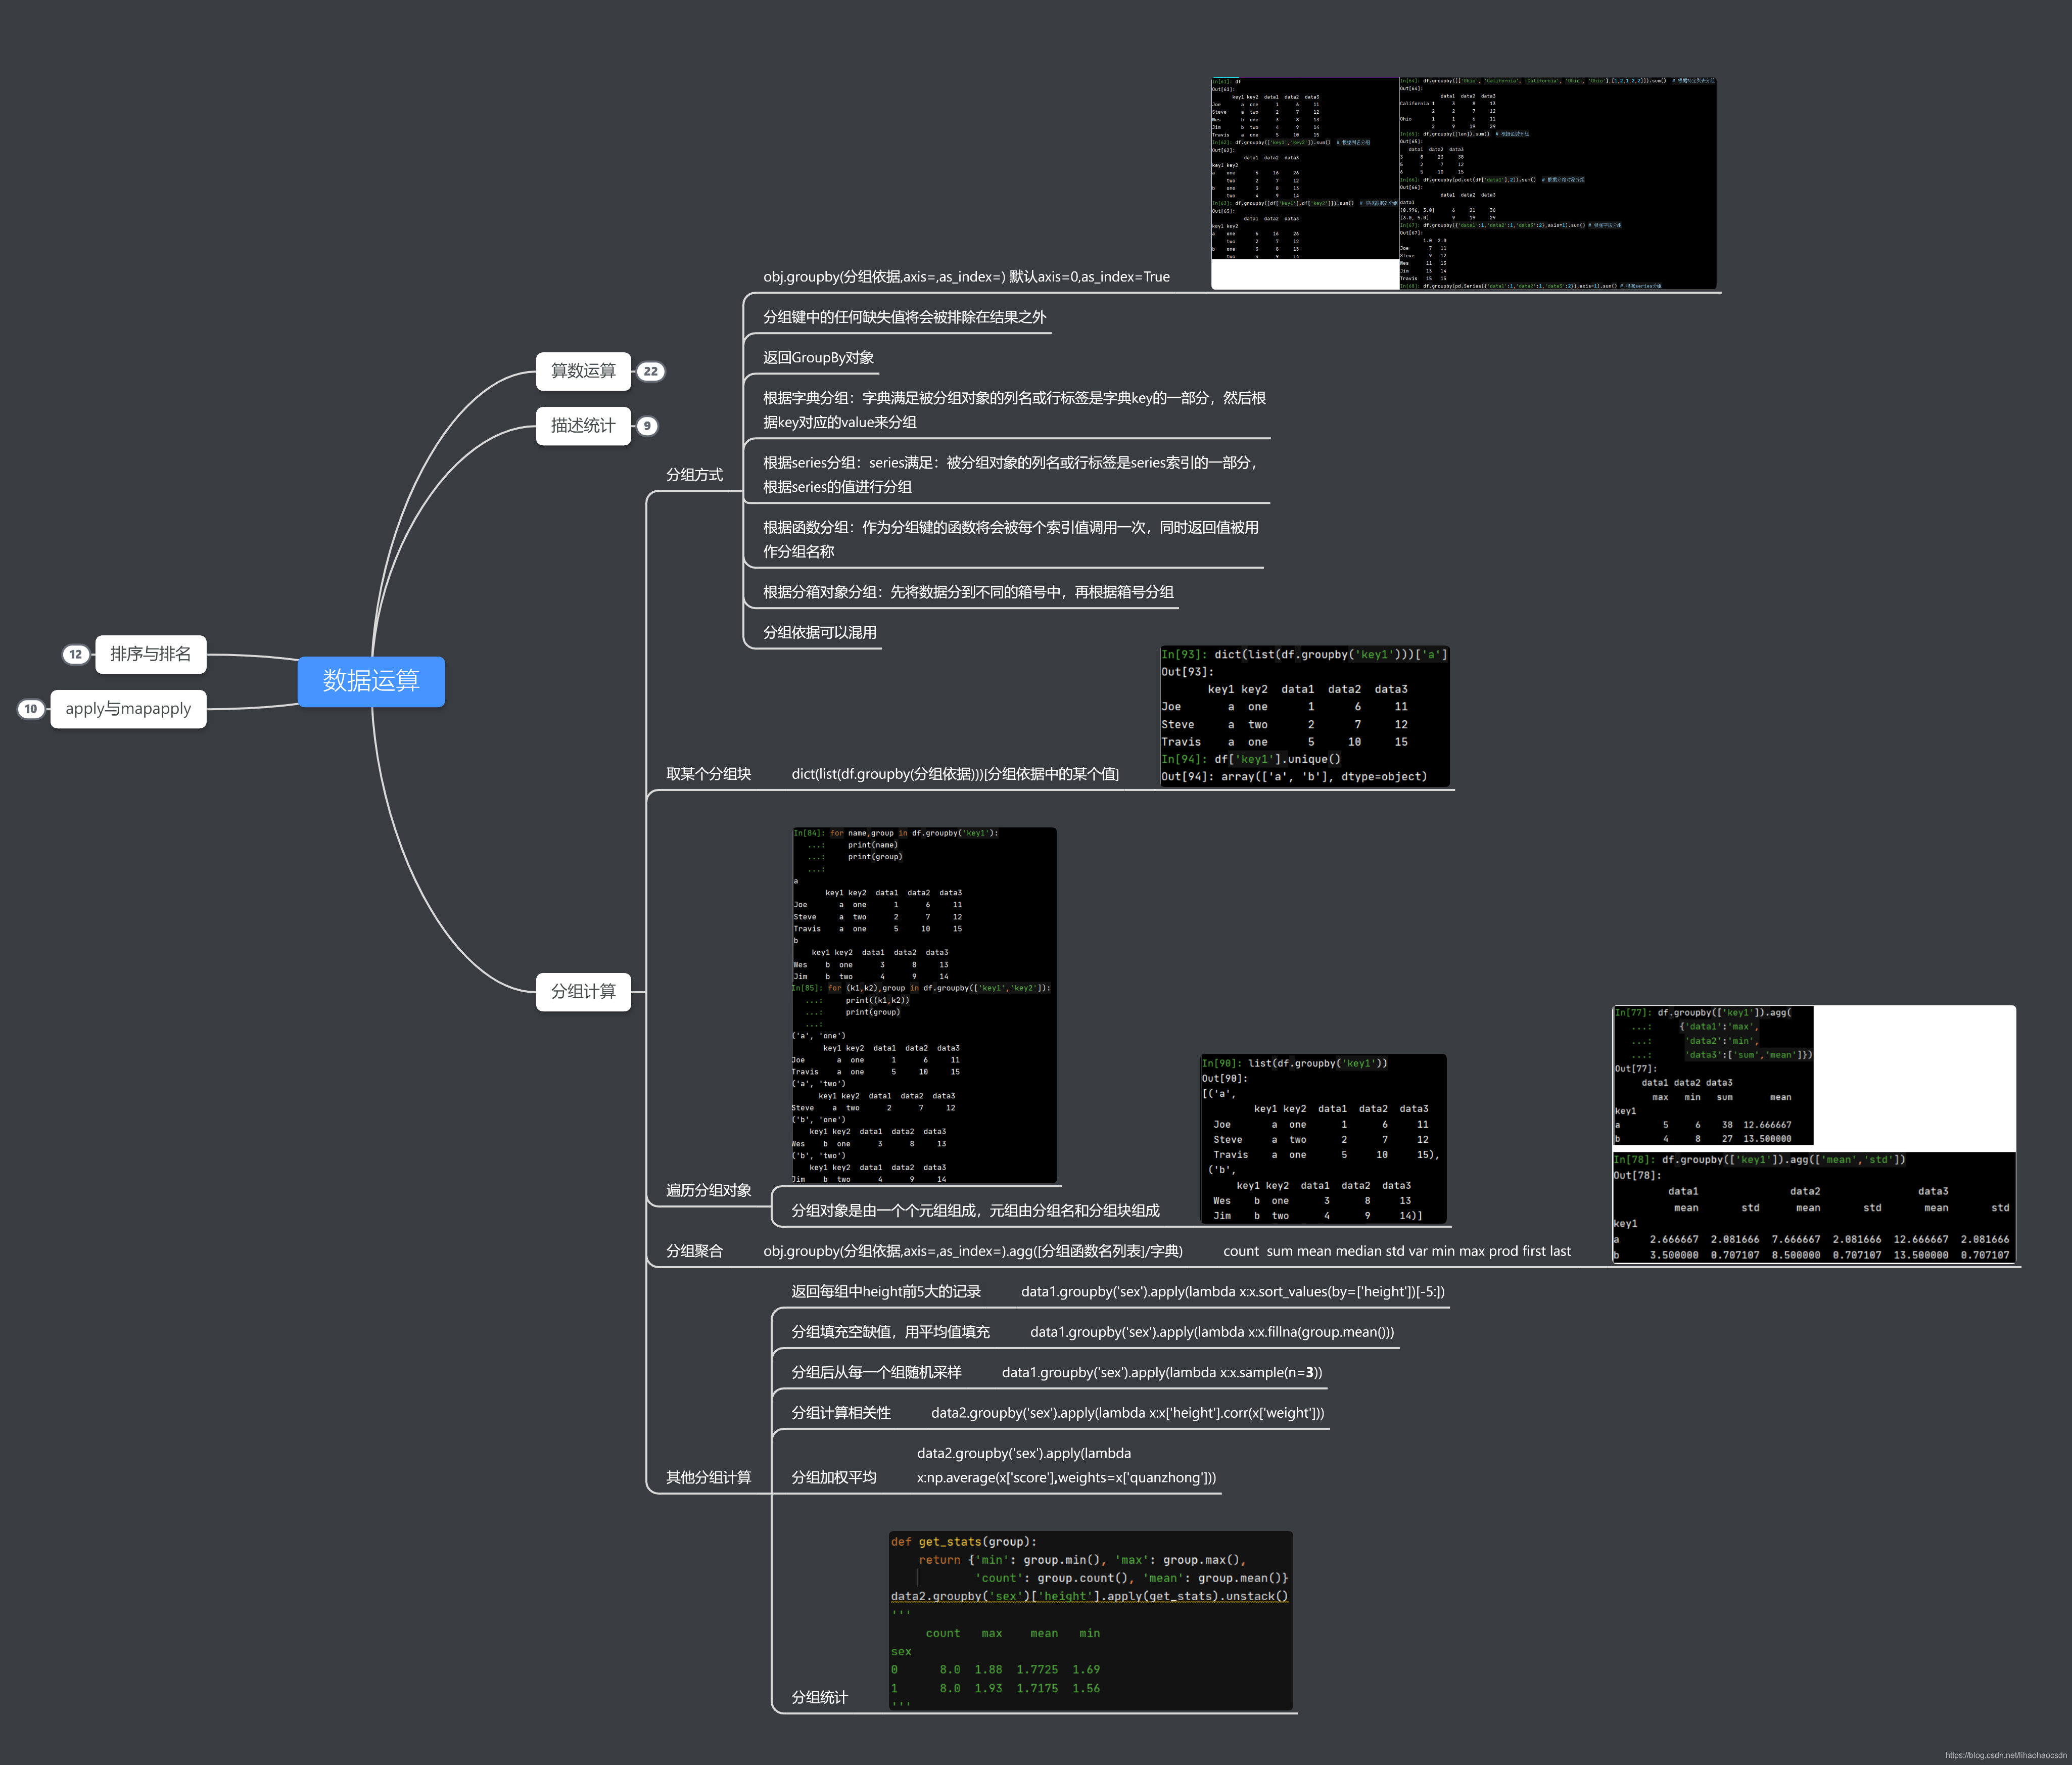Click 分组对象是由一个个元组组成 topic
Viewport: 2072px width, 1765px height.
tap(975, 1211)
